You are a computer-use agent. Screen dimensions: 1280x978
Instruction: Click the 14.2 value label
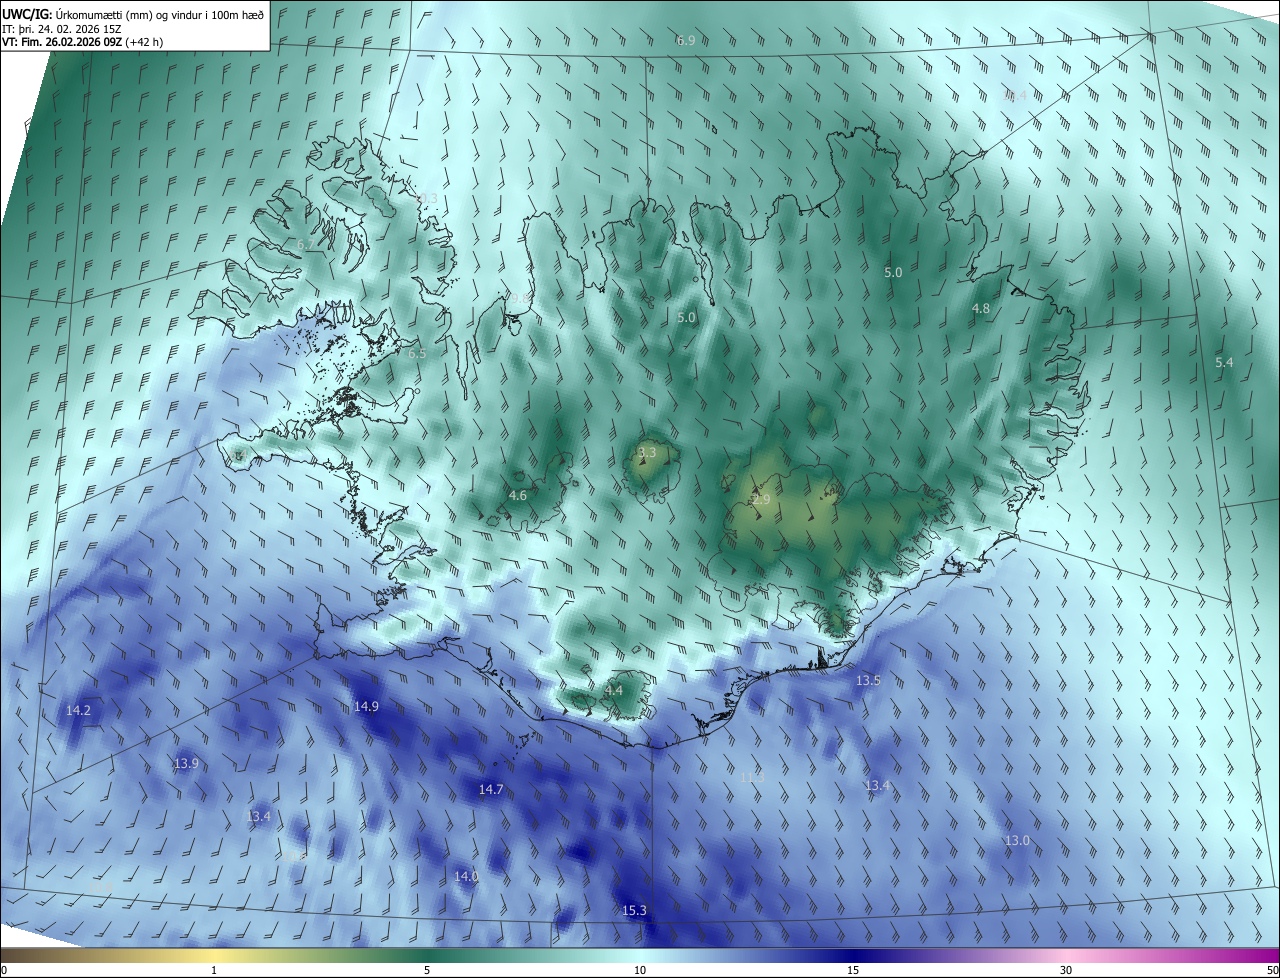point(78,710)
